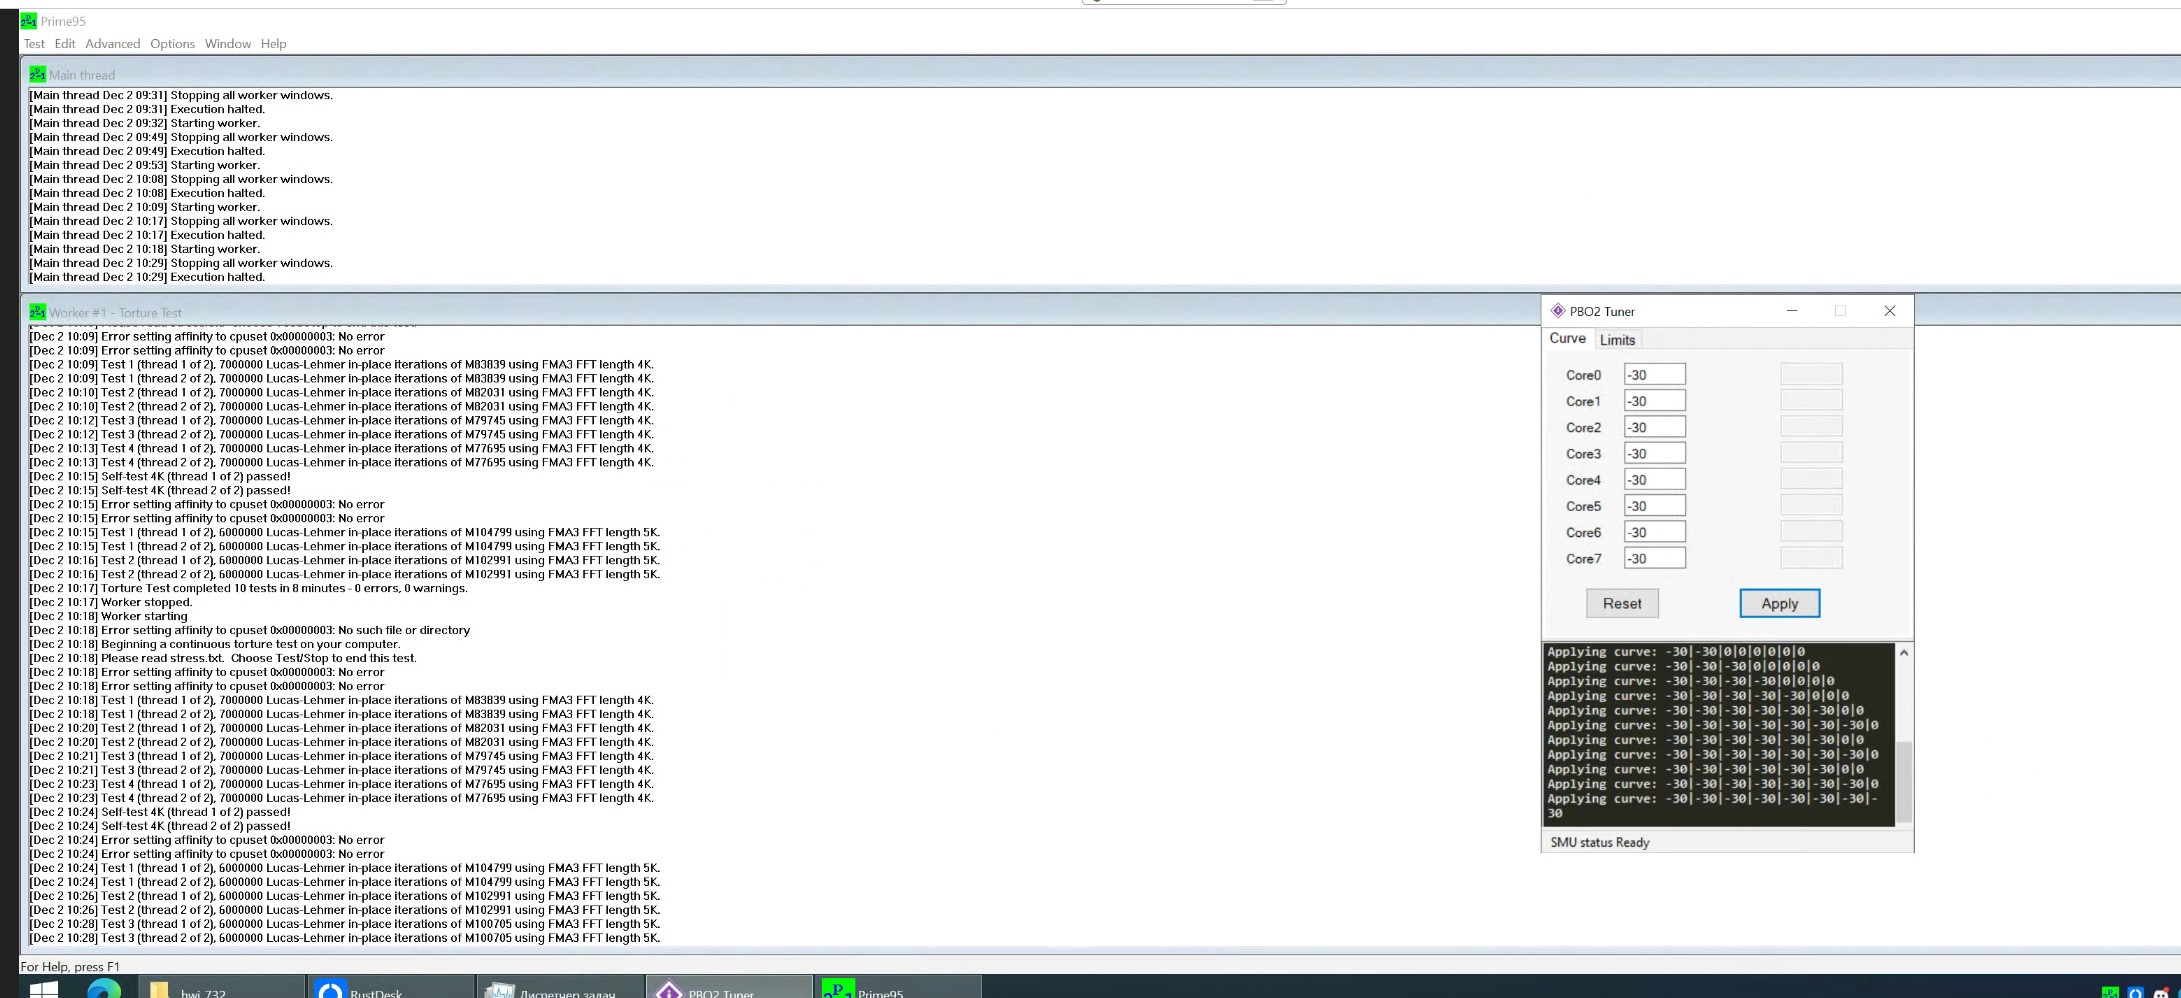Viewport: 2181px width, 998px height.
Task: Click the Core0 label in PBO2 Tuner
Action: 1583,375
